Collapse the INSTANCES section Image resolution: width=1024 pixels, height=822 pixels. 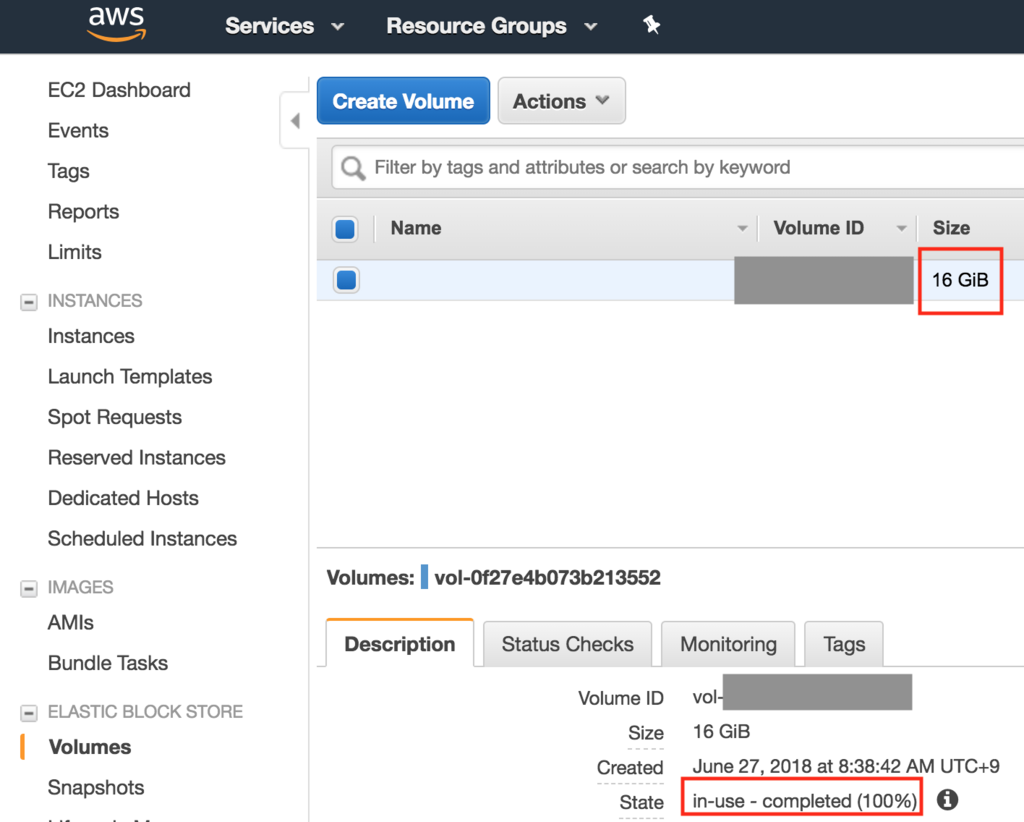[29, 302]
